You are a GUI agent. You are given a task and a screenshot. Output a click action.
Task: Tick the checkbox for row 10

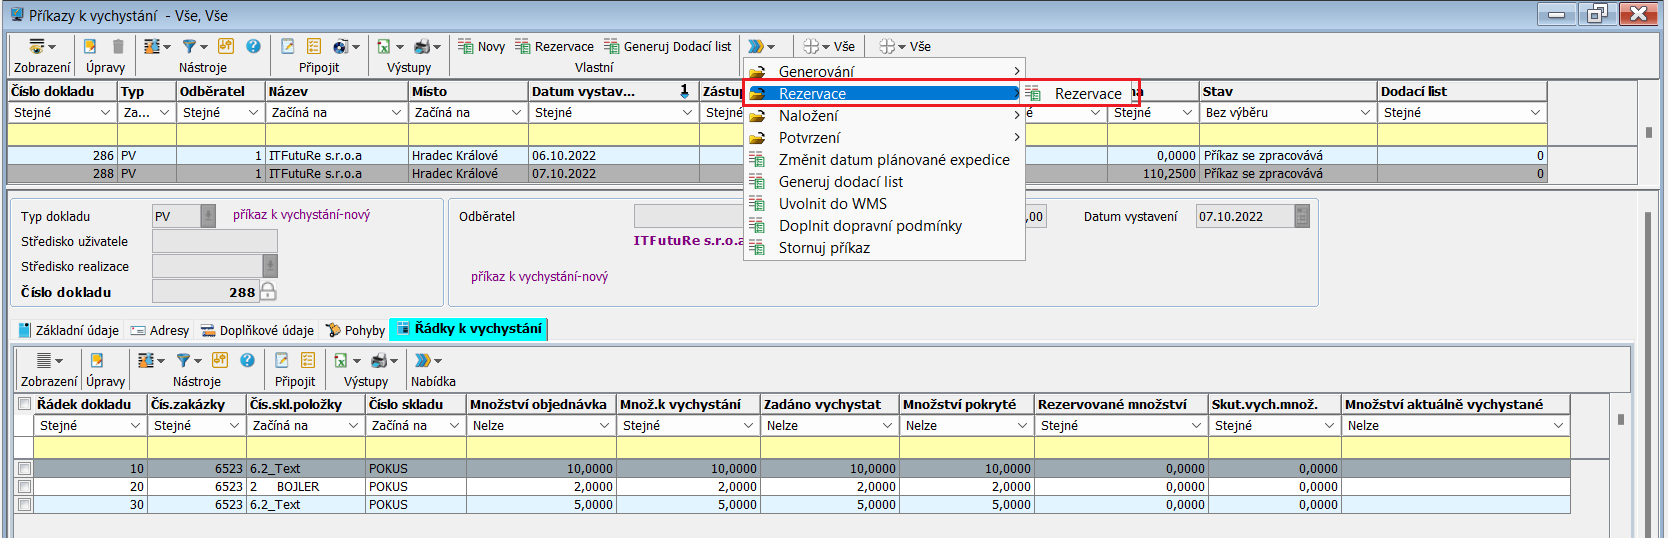24,468
